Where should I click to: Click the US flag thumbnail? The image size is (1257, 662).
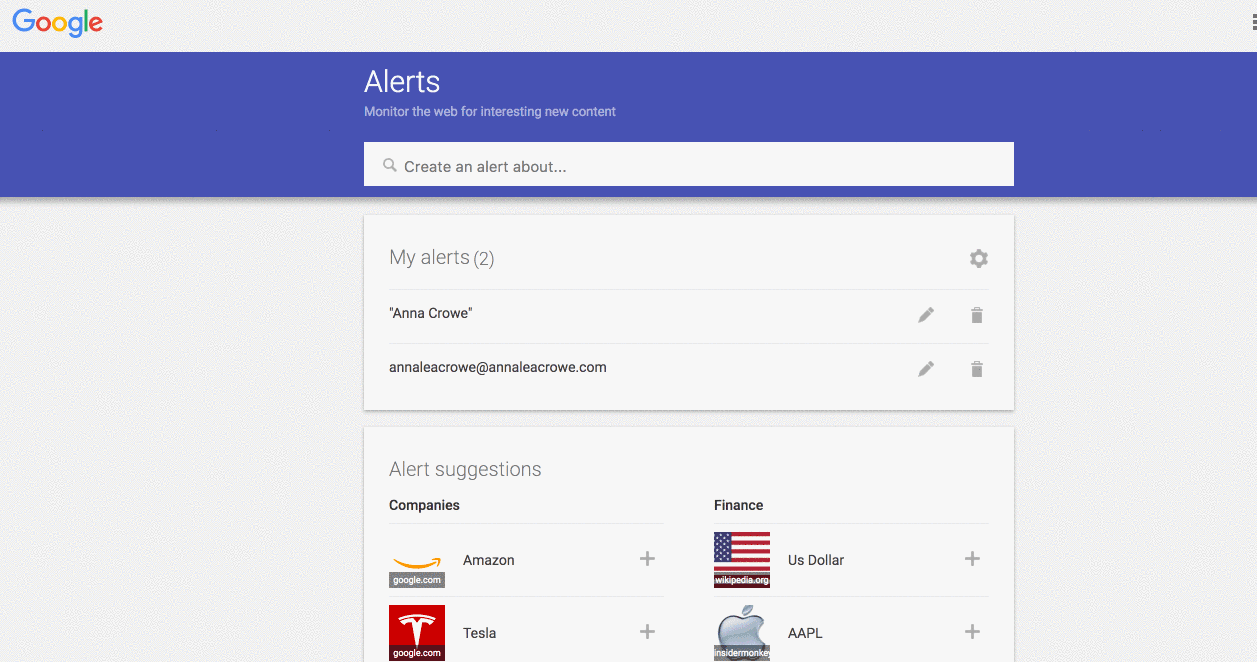click(x=741, y=559)
